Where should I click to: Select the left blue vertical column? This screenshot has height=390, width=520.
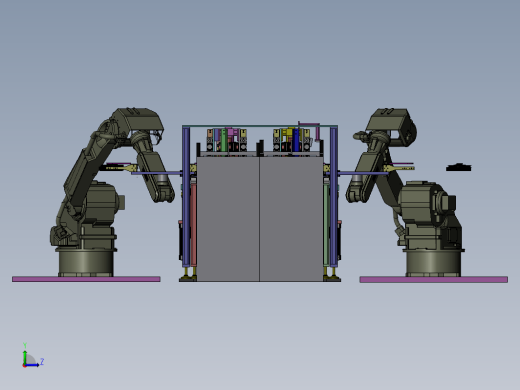(x=186, y=197)
